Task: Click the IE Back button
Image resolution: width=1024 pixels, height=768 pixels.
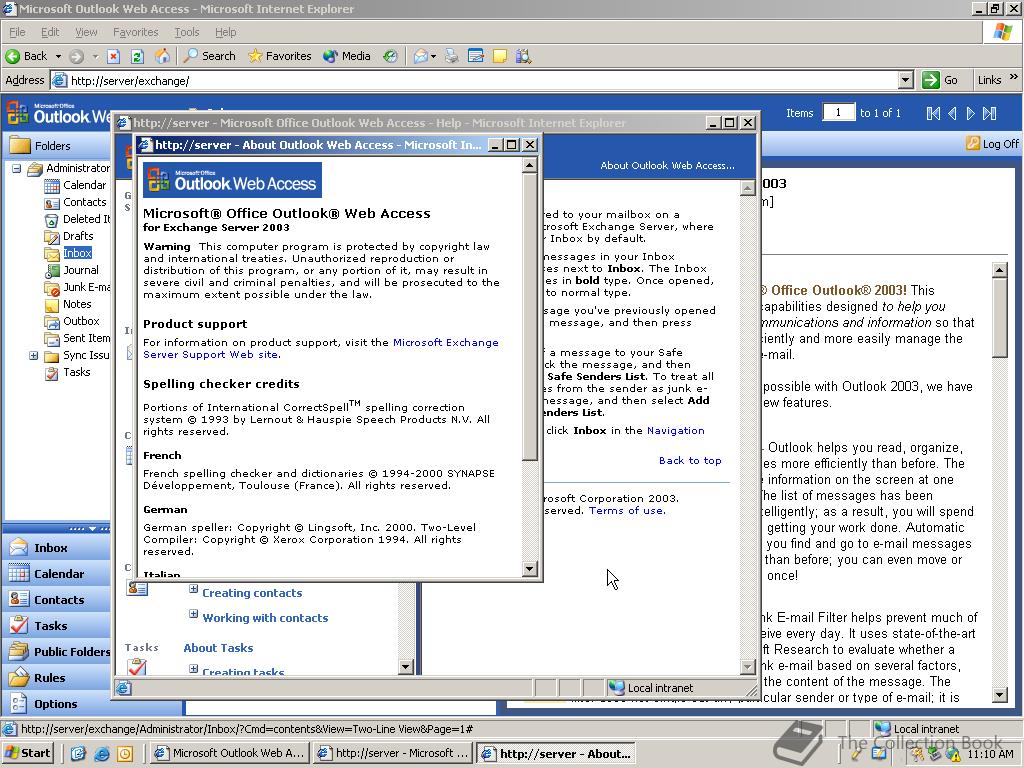Action: (26, 56)
